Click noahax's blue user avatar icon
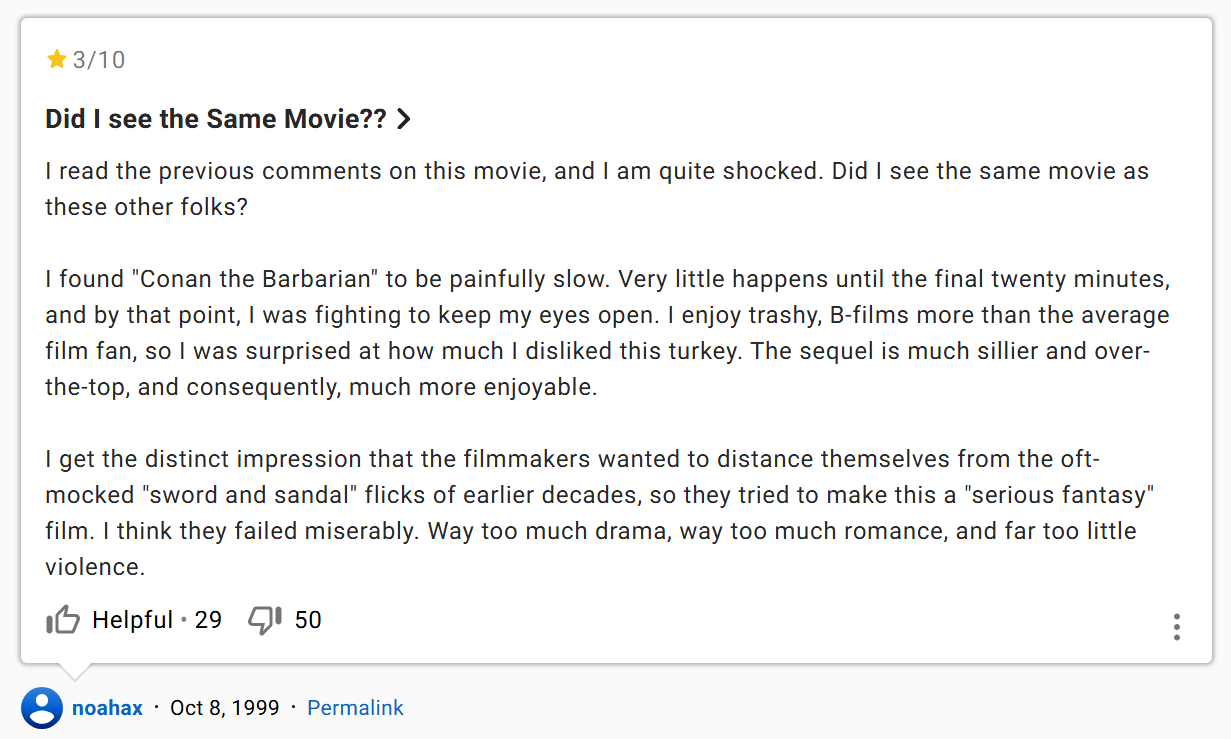The height and width of the screenshot is (739, 1231). pos(42,708)
